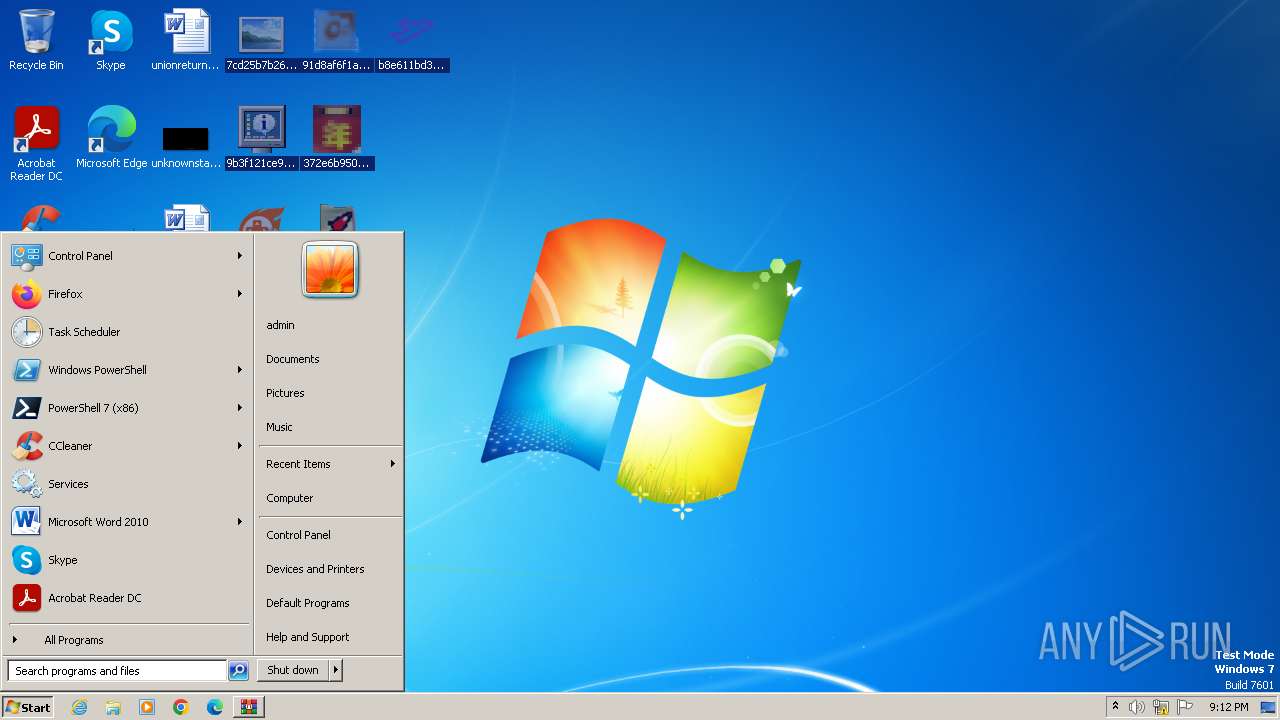This screenshot has width=1280, height=720.
Task: Open Services from Start menu
Action: 128,484
